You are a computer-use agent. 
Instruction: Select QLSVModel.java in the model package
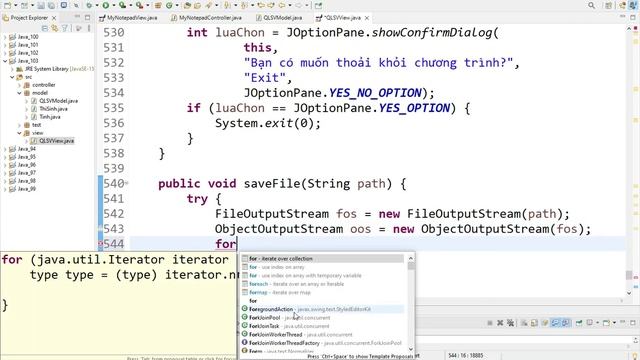point(58,101)
